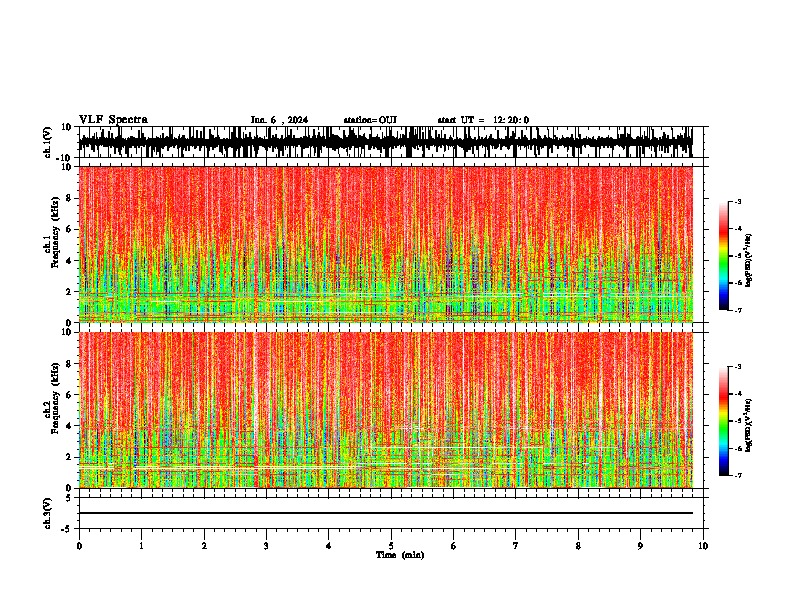
Task: Click tick label "0" on the time axis
Action: 79,546
